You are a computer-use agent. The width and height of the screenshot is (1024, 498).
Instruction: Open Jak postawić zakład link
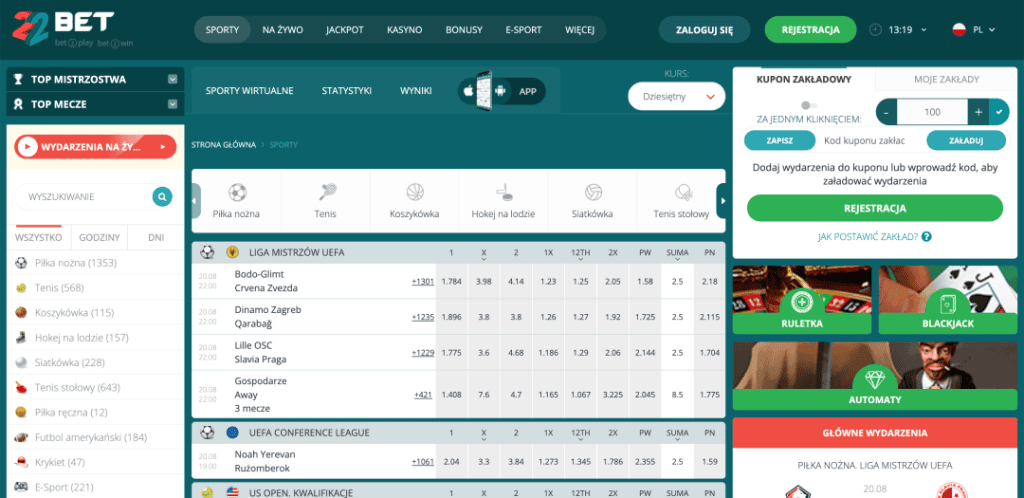point(868,237)
